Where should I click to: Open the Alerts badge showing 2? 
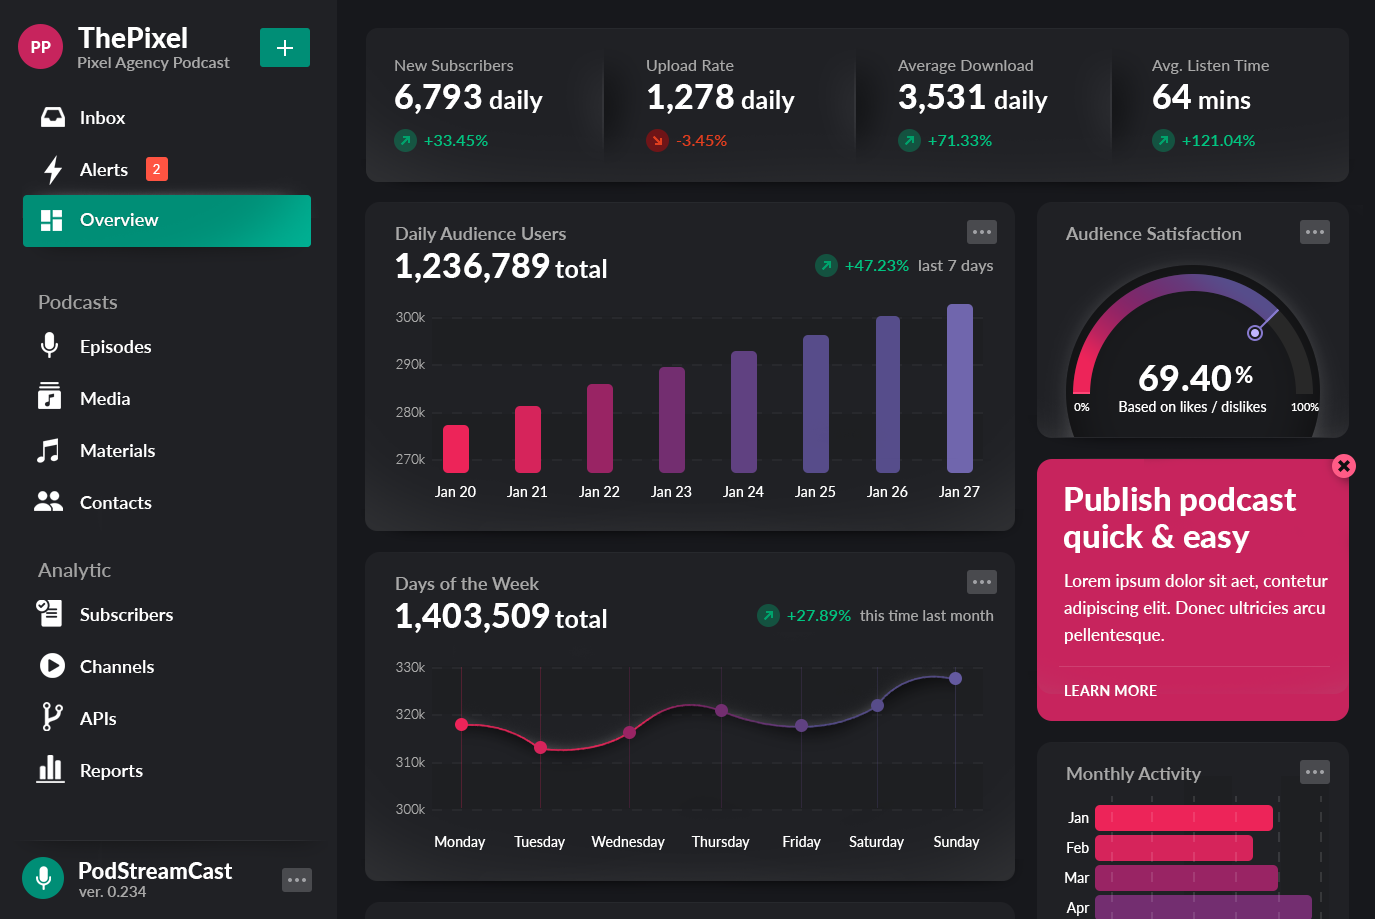click(x=157, y=169)
